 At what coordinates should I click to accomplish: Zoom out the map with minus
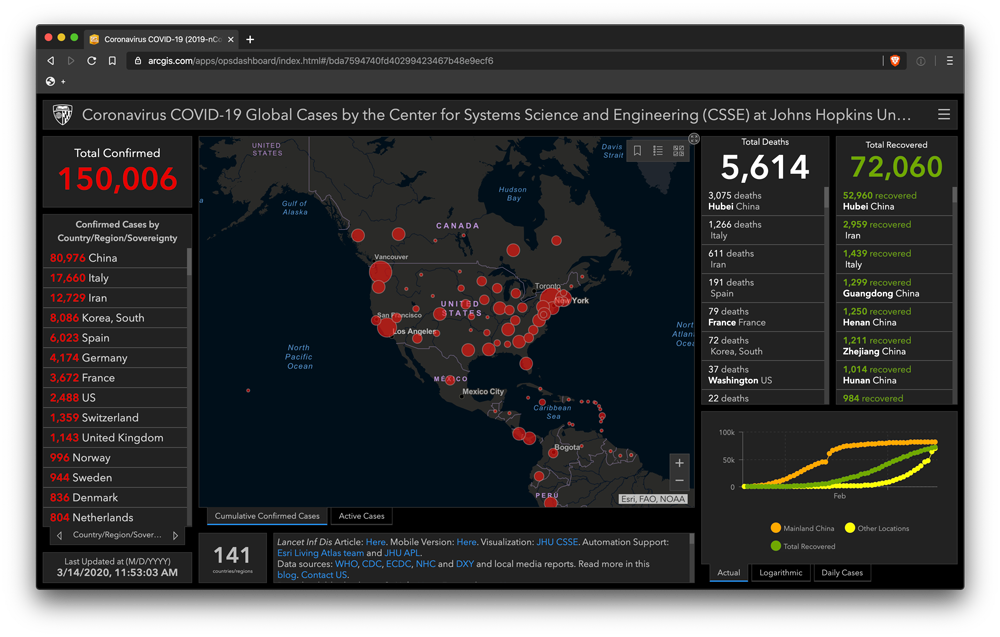679,480
